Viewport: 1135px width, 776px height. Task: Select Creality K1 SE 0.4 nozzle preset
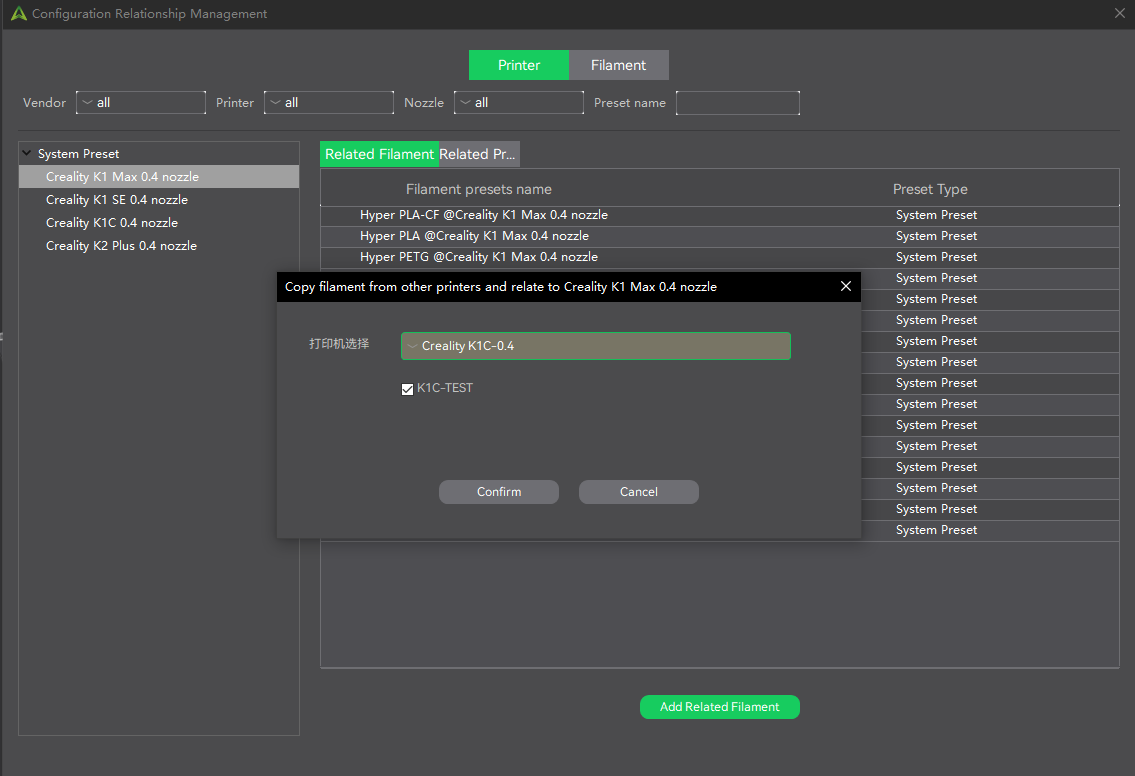159,200
